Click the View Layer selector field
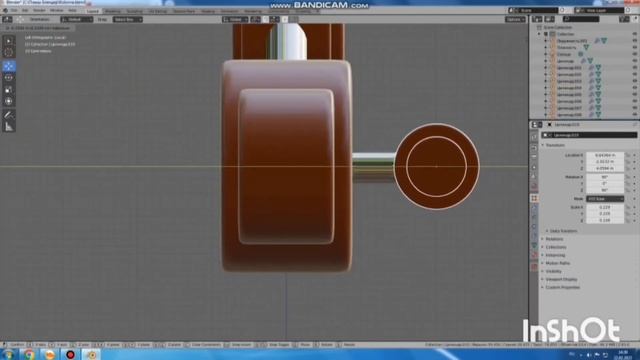The height and width of the screenshot is (360, 640). pyautogui.click(x=600, y=10)
